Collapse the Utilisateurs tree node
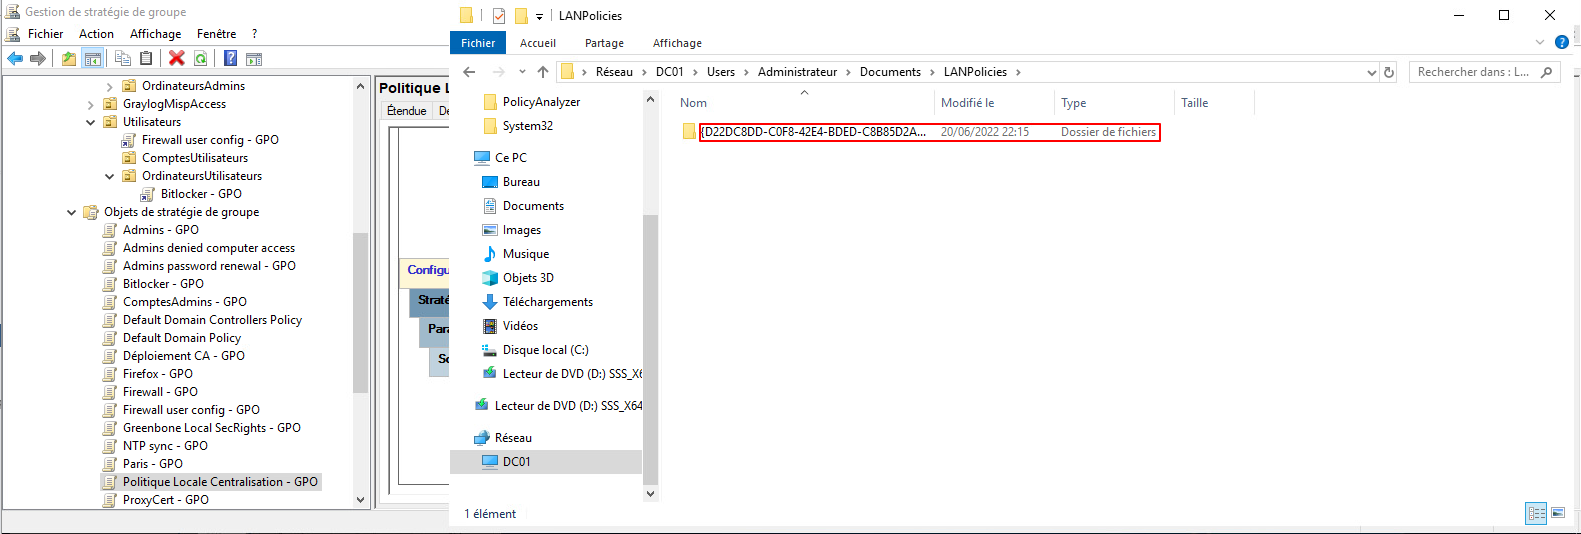The width and height of the screenshot is (1581, 534). [91, 122]
